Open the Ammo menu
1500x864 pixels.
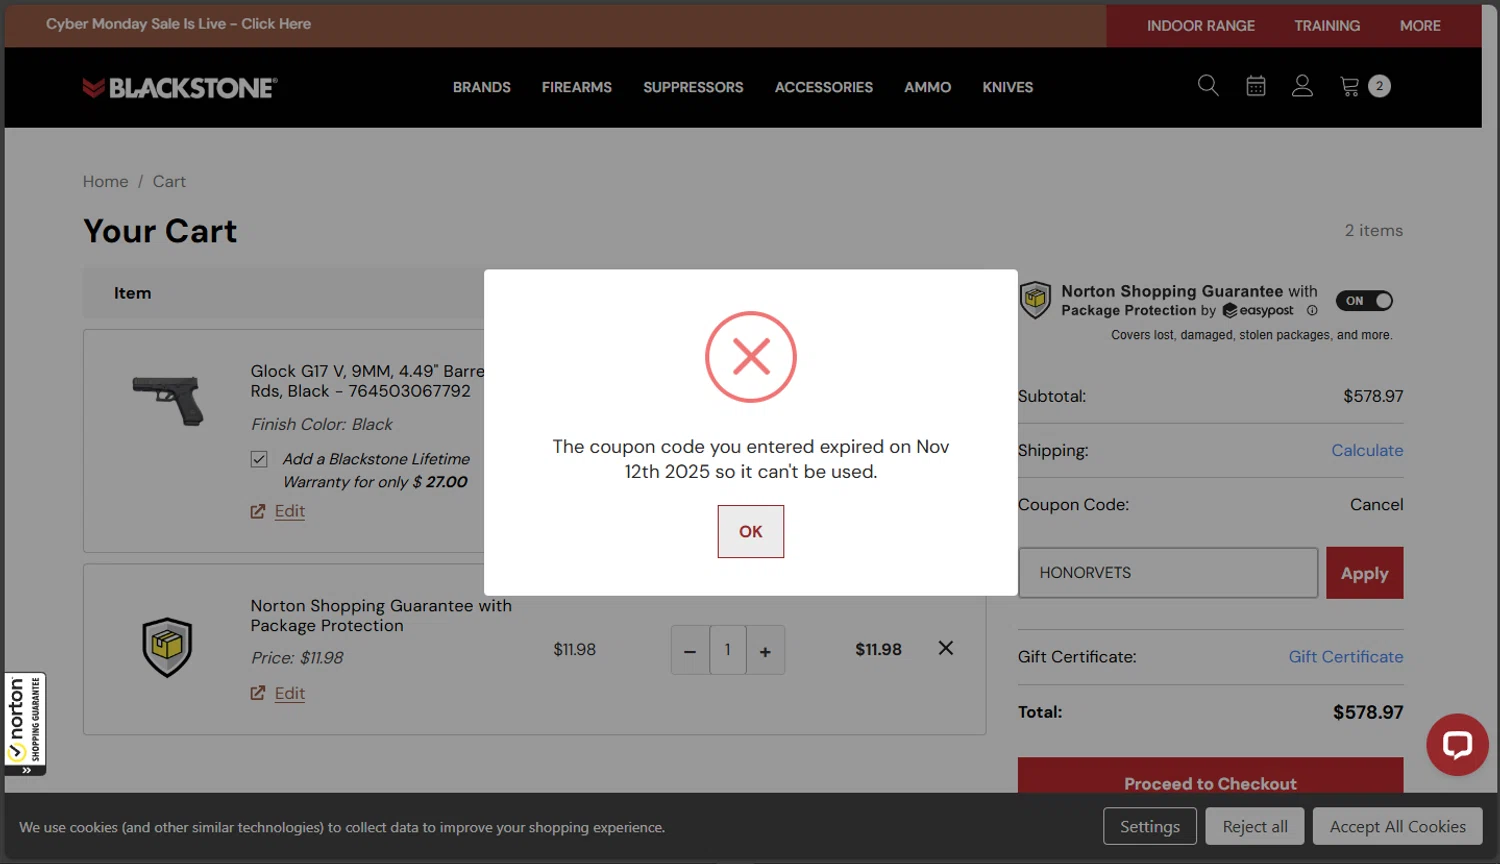tap(928, 88)
